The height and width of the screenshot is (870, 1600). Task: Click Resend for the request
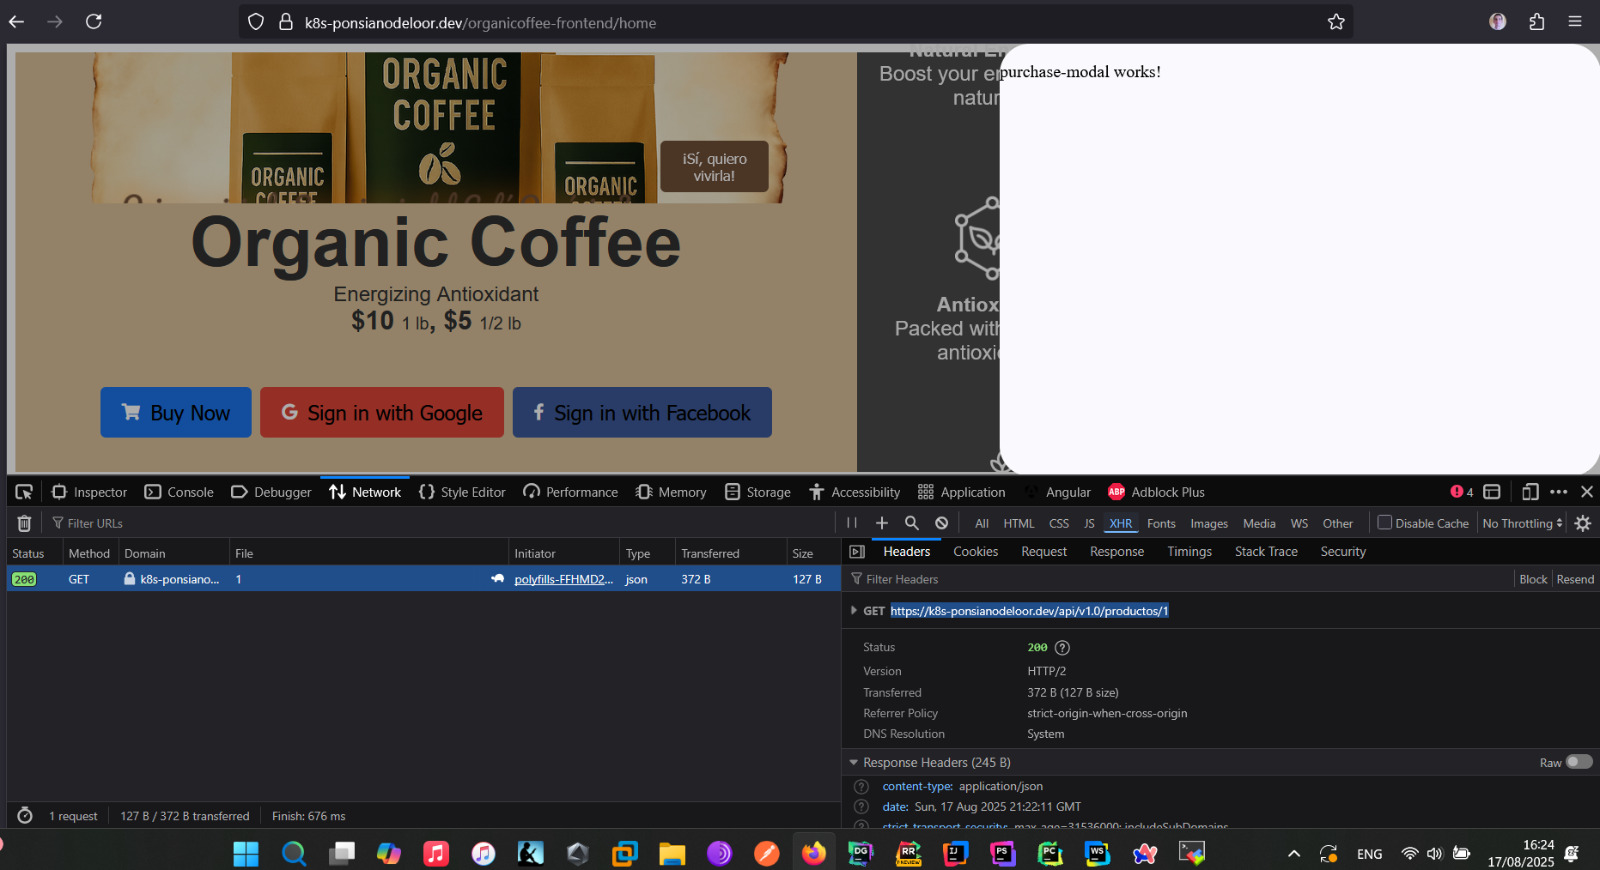[1575, 580]
